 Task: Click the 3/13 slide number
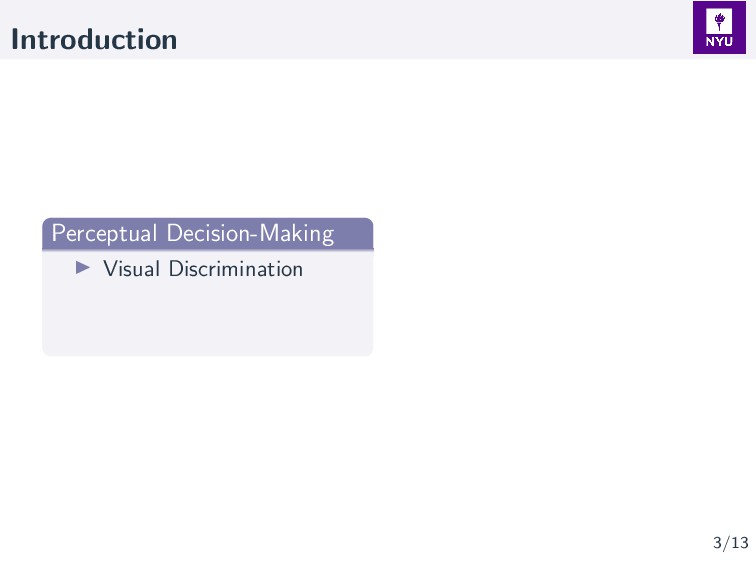click(730, 543)
